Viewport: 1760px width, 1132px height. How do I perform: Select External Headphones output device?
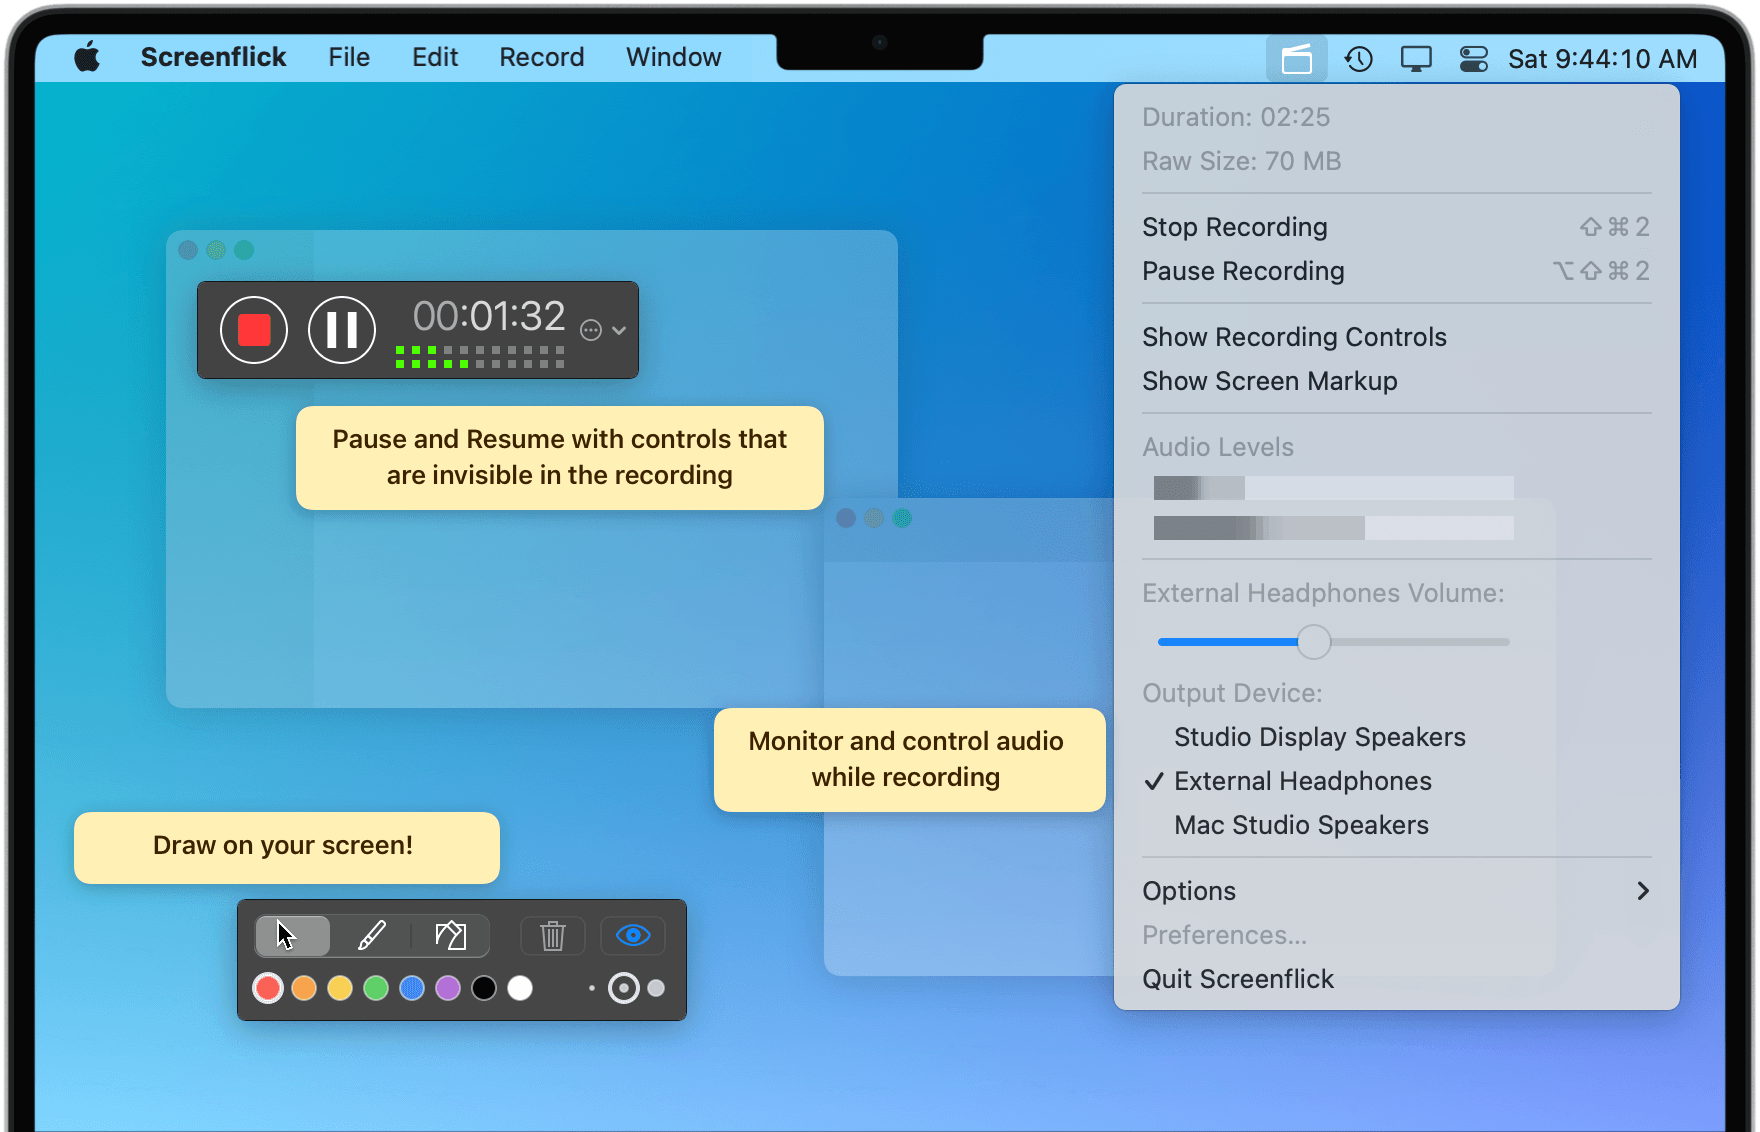(1396, 781)
